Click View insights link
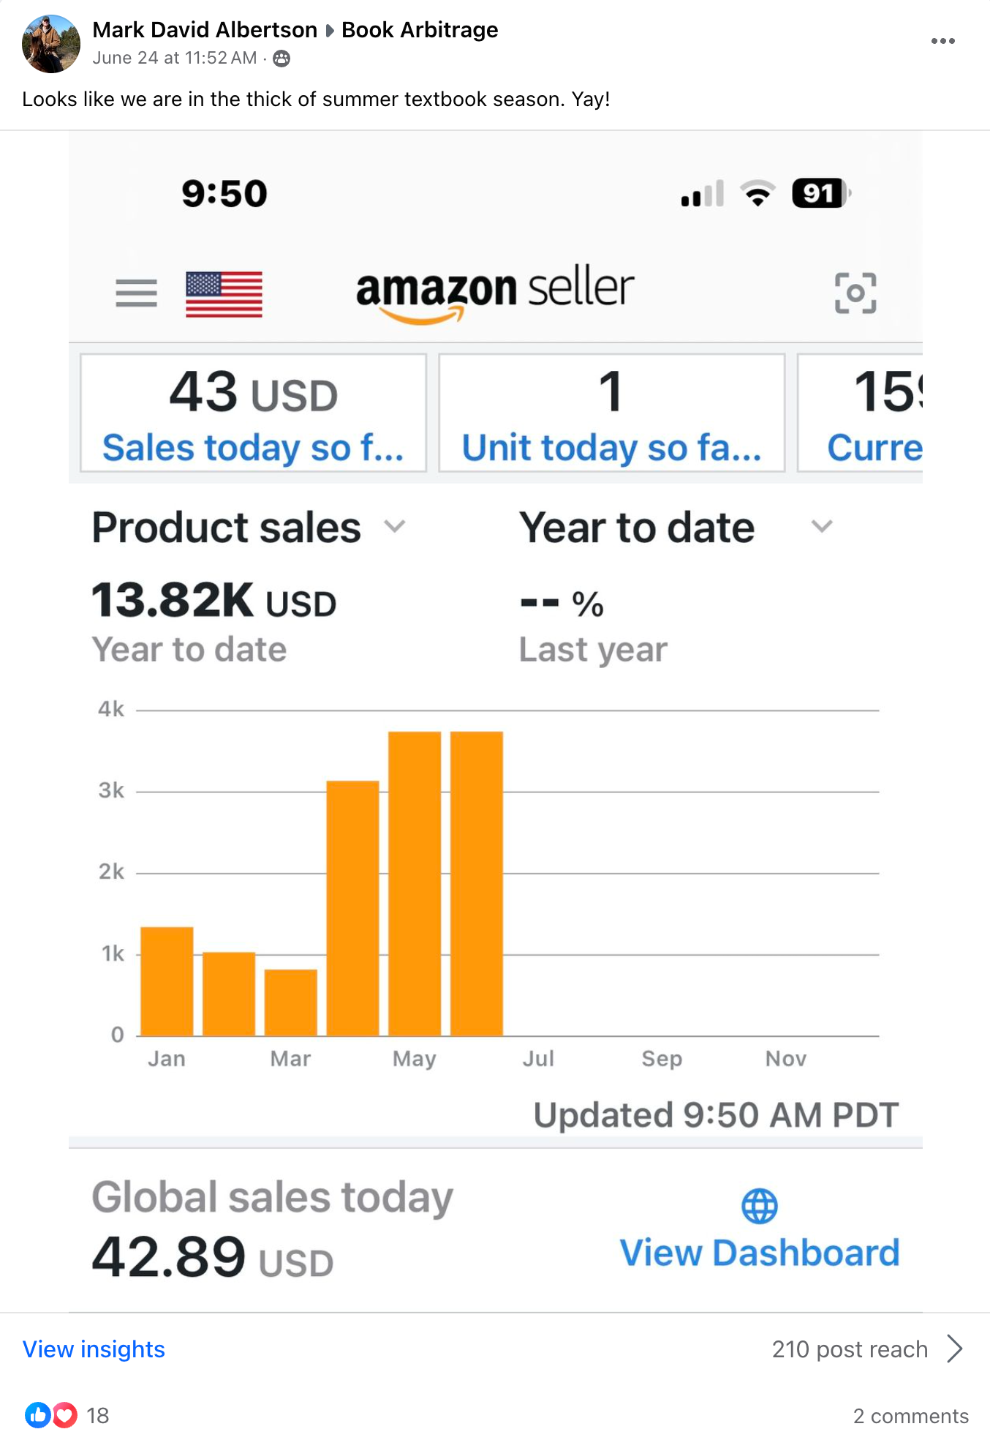Image resolution: width=990 pixels, height=1440 pixels. click(x=94, y=1349)
